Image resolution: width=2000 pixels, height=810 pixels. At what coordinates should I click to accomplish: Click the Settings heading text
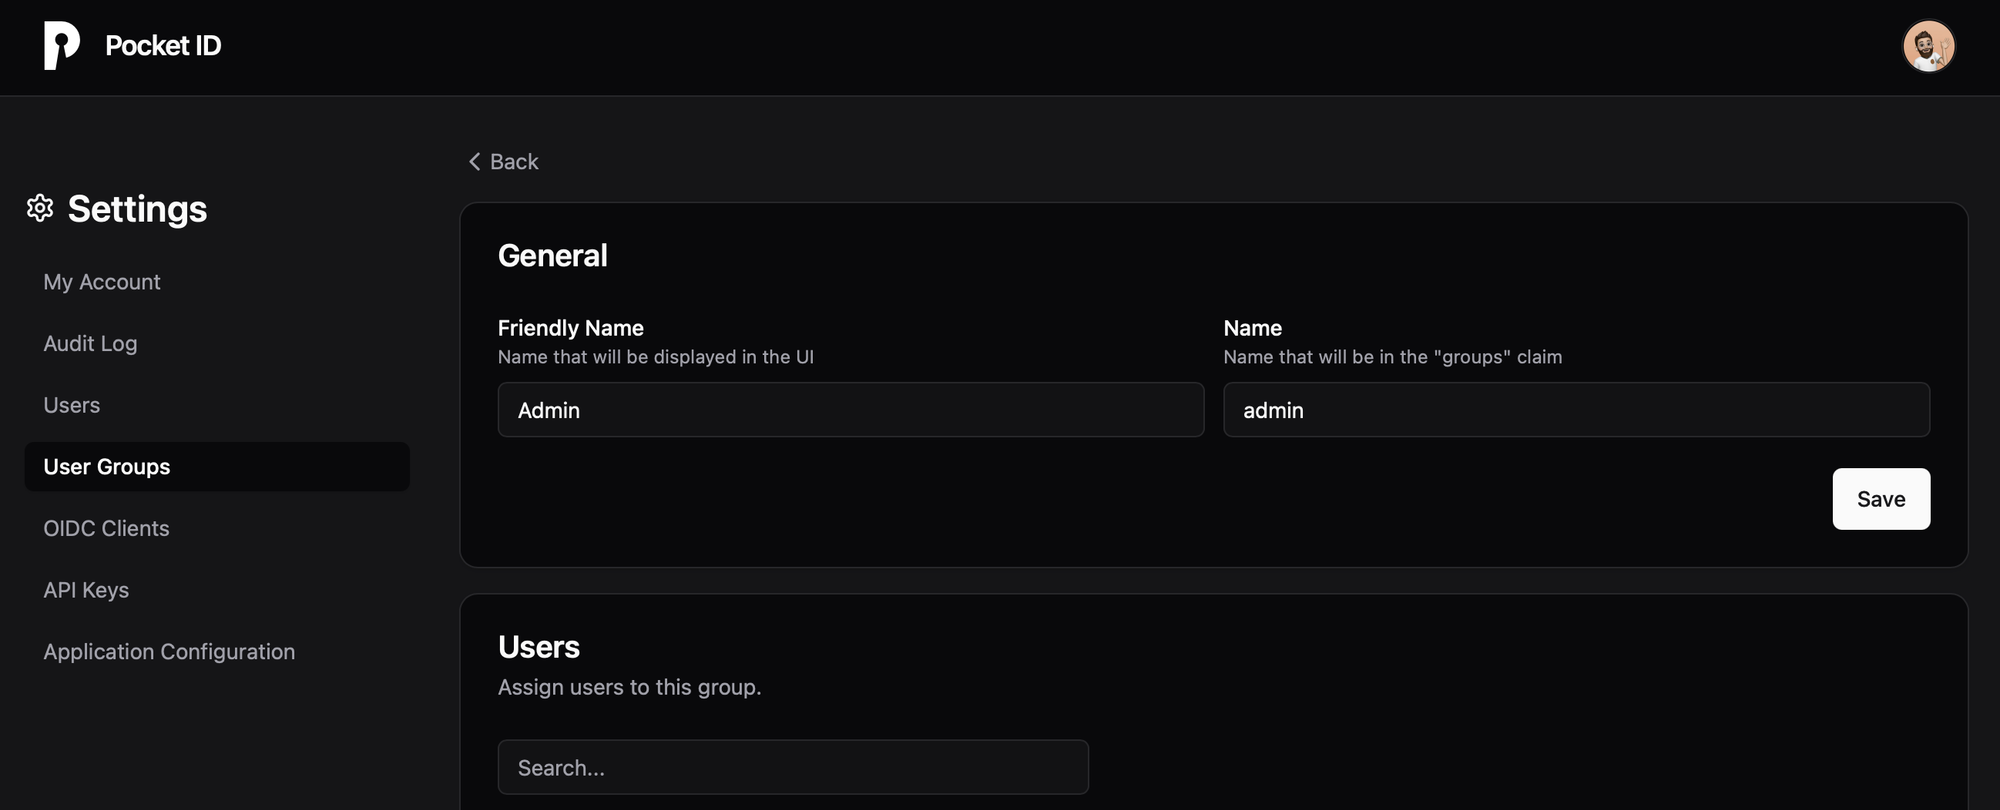click(137, 209)
